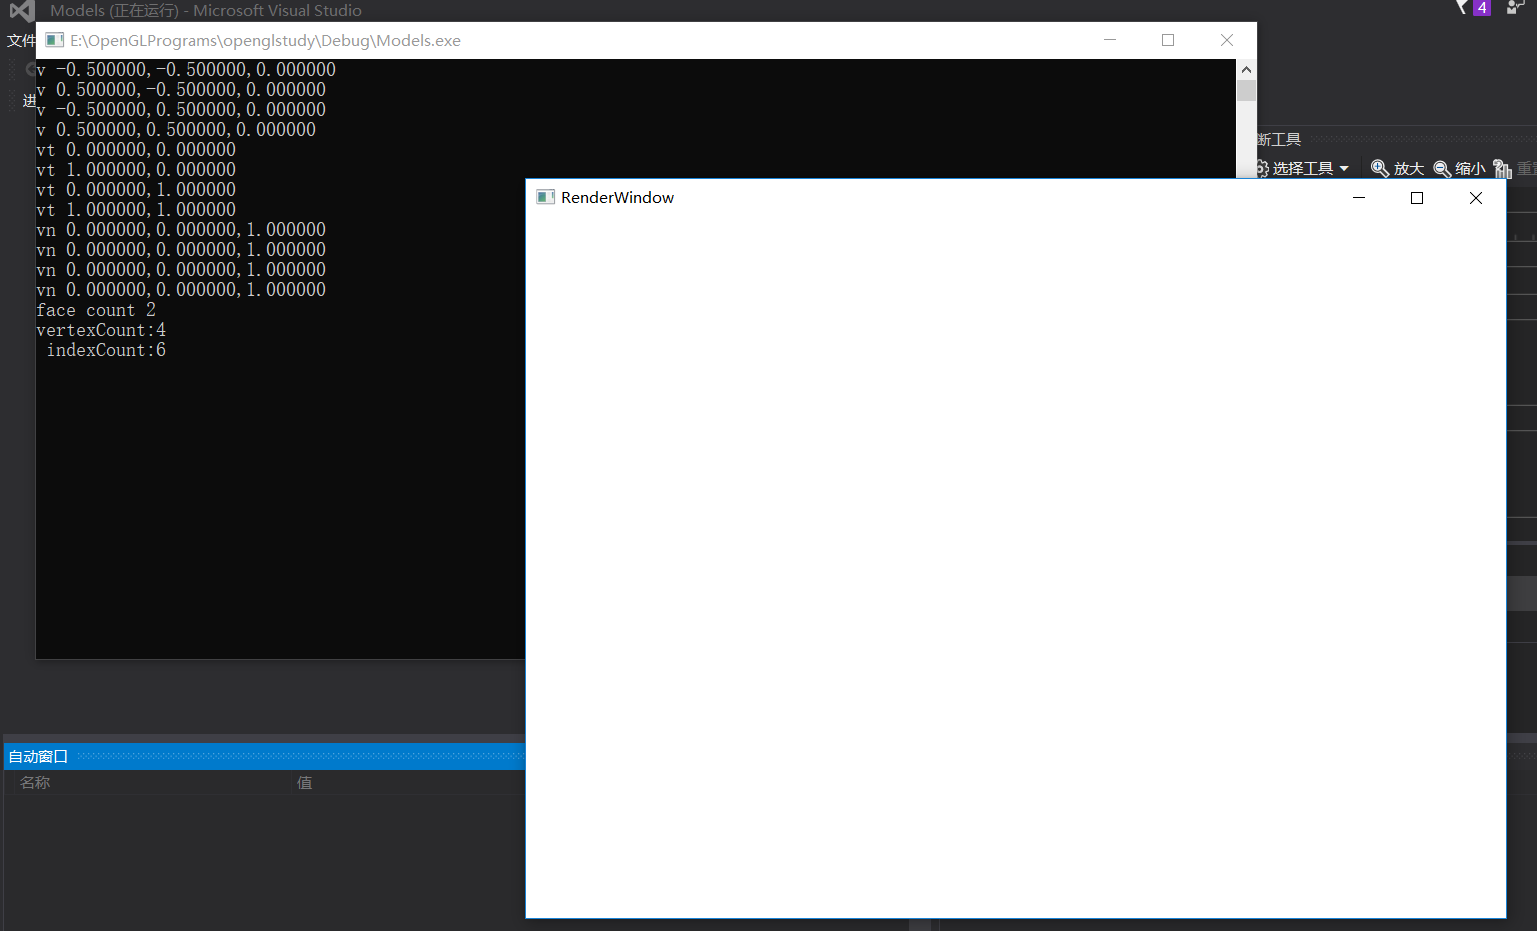
Task: Click the 'vertexCount:4' console line
Action: click(x=101, y=330)
